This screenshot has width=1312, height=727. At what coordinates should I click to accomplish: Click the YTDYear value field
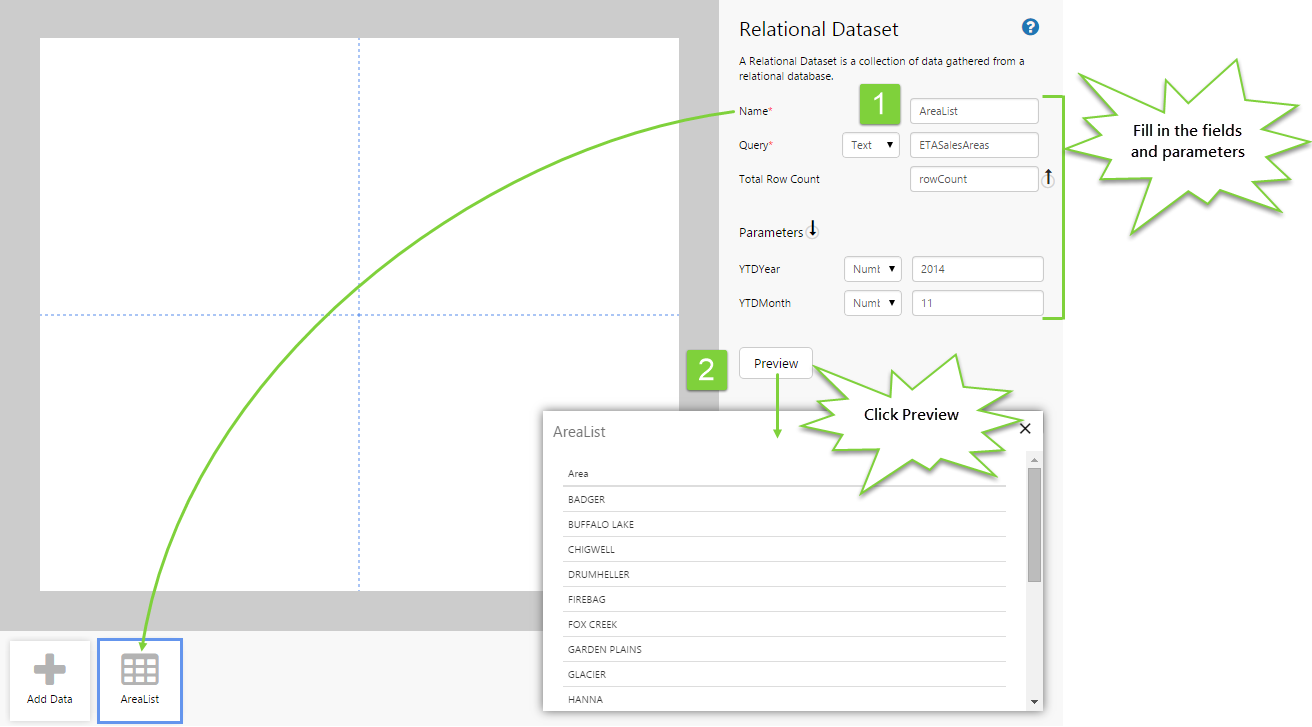(977, 269)
